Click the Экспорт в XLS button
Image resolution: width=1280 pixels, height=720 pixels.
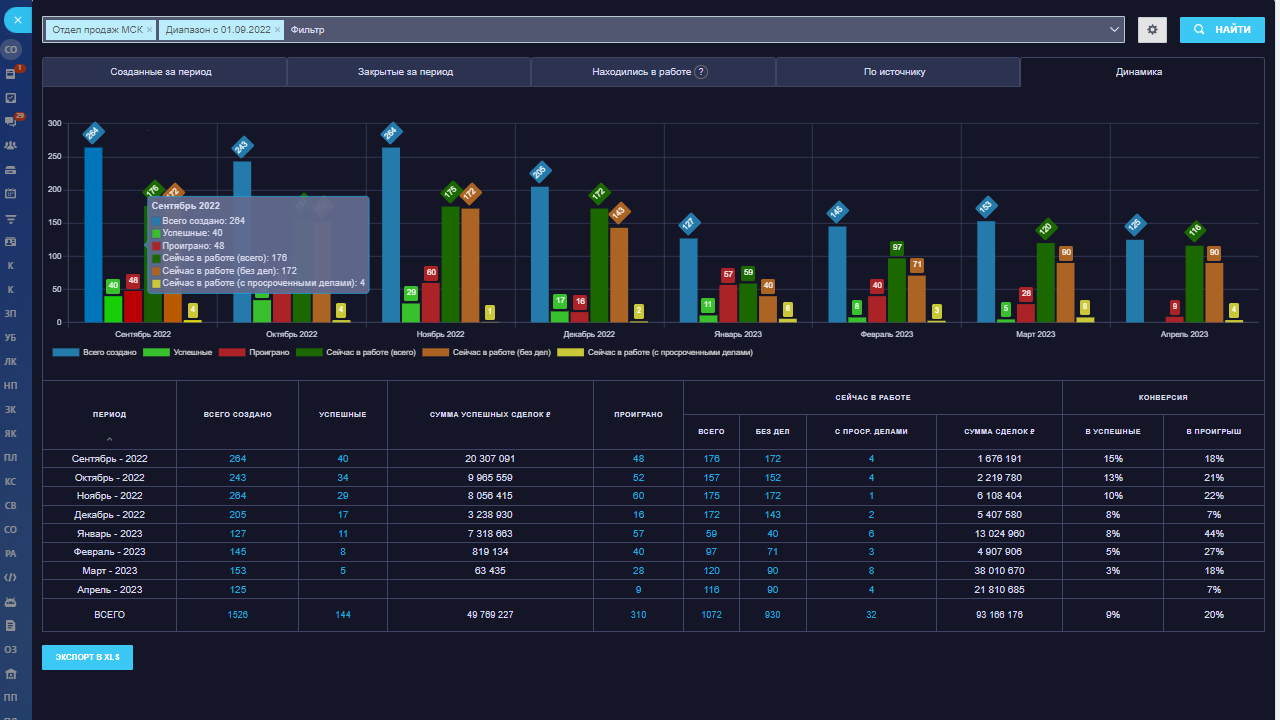[87, 657]
